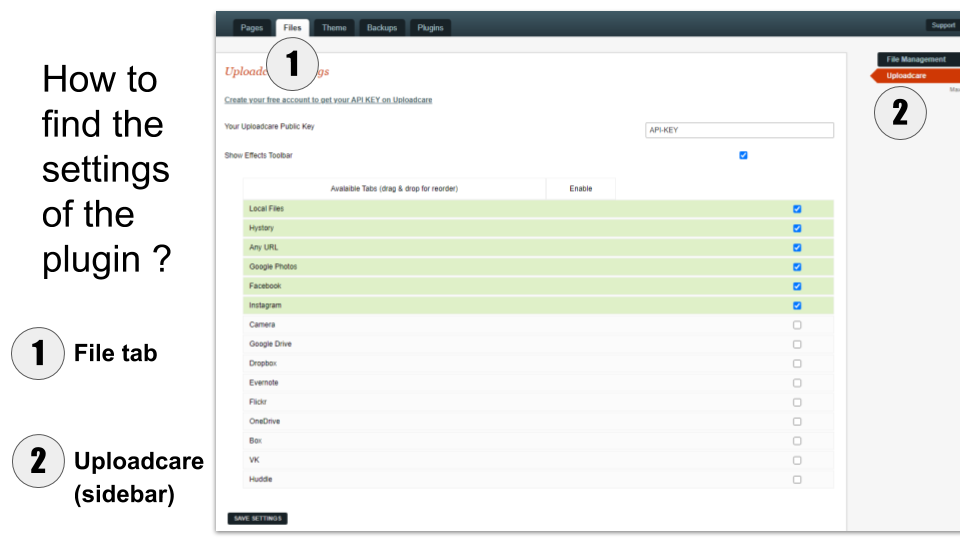Enable the Box checkbox
Viewport: 960px width, 540px height.
tap(797, 441)
